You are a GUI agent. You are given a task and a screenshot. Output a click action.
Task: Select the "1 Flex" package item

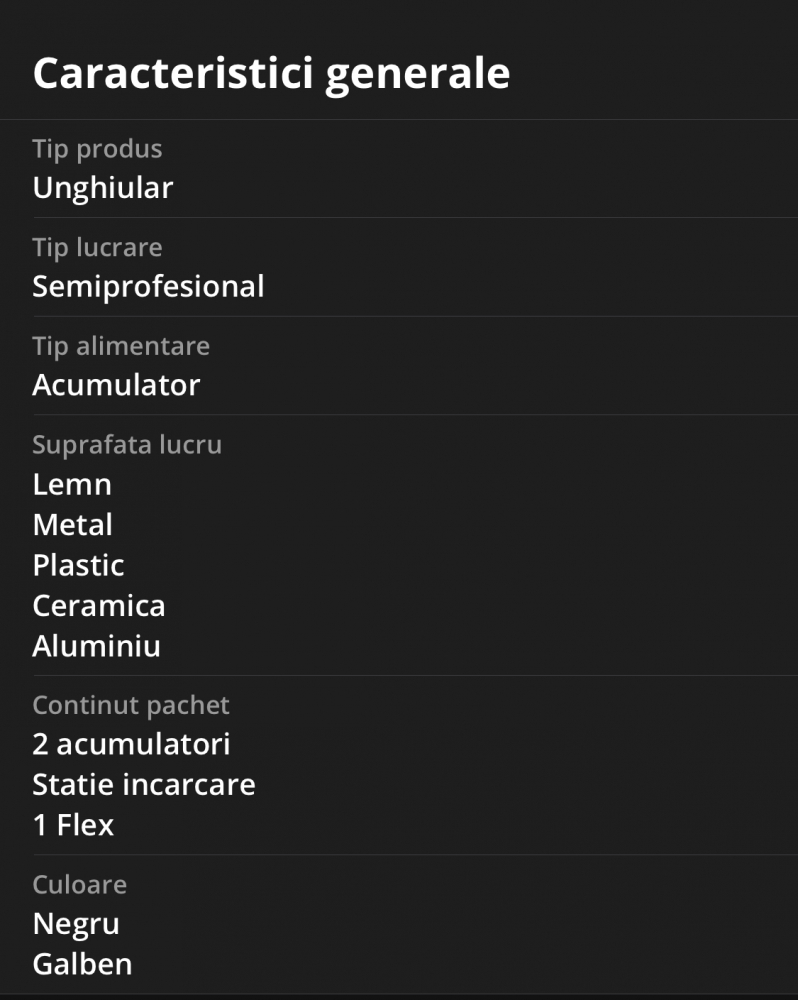tap(73, 825)
